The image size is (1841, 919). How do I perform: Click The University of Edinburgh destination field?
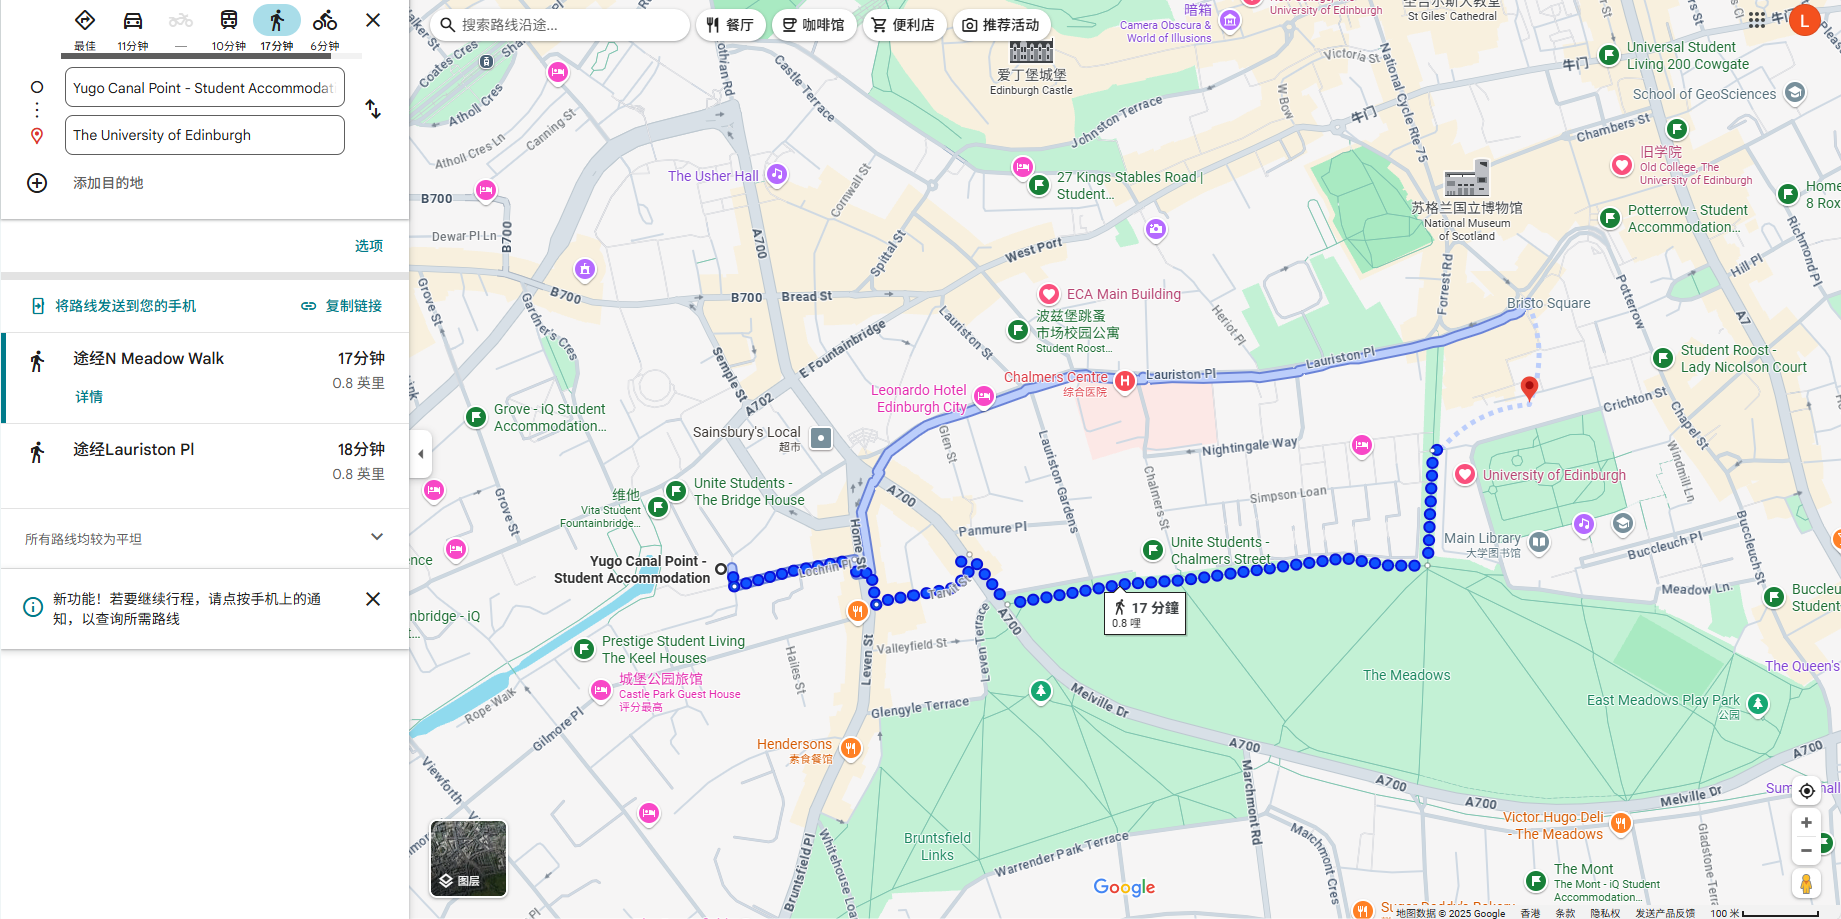pos(205,135)
